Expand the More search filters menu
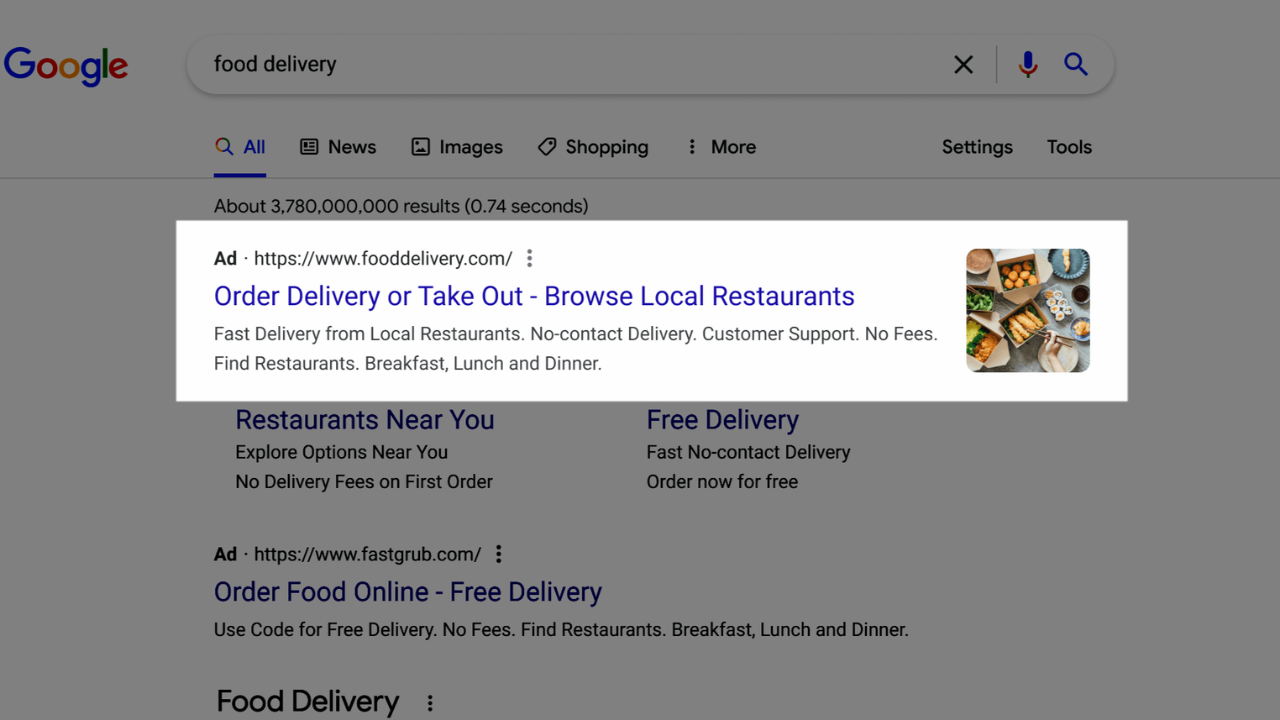The width and height of the screenshot is (1280, 720). click(720, 147)
